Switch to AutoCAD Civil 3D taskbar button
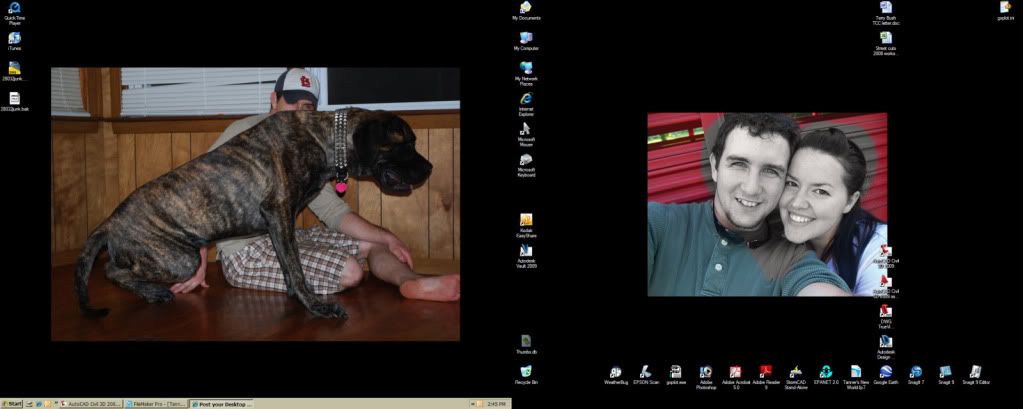 click(x=91, y=404)
